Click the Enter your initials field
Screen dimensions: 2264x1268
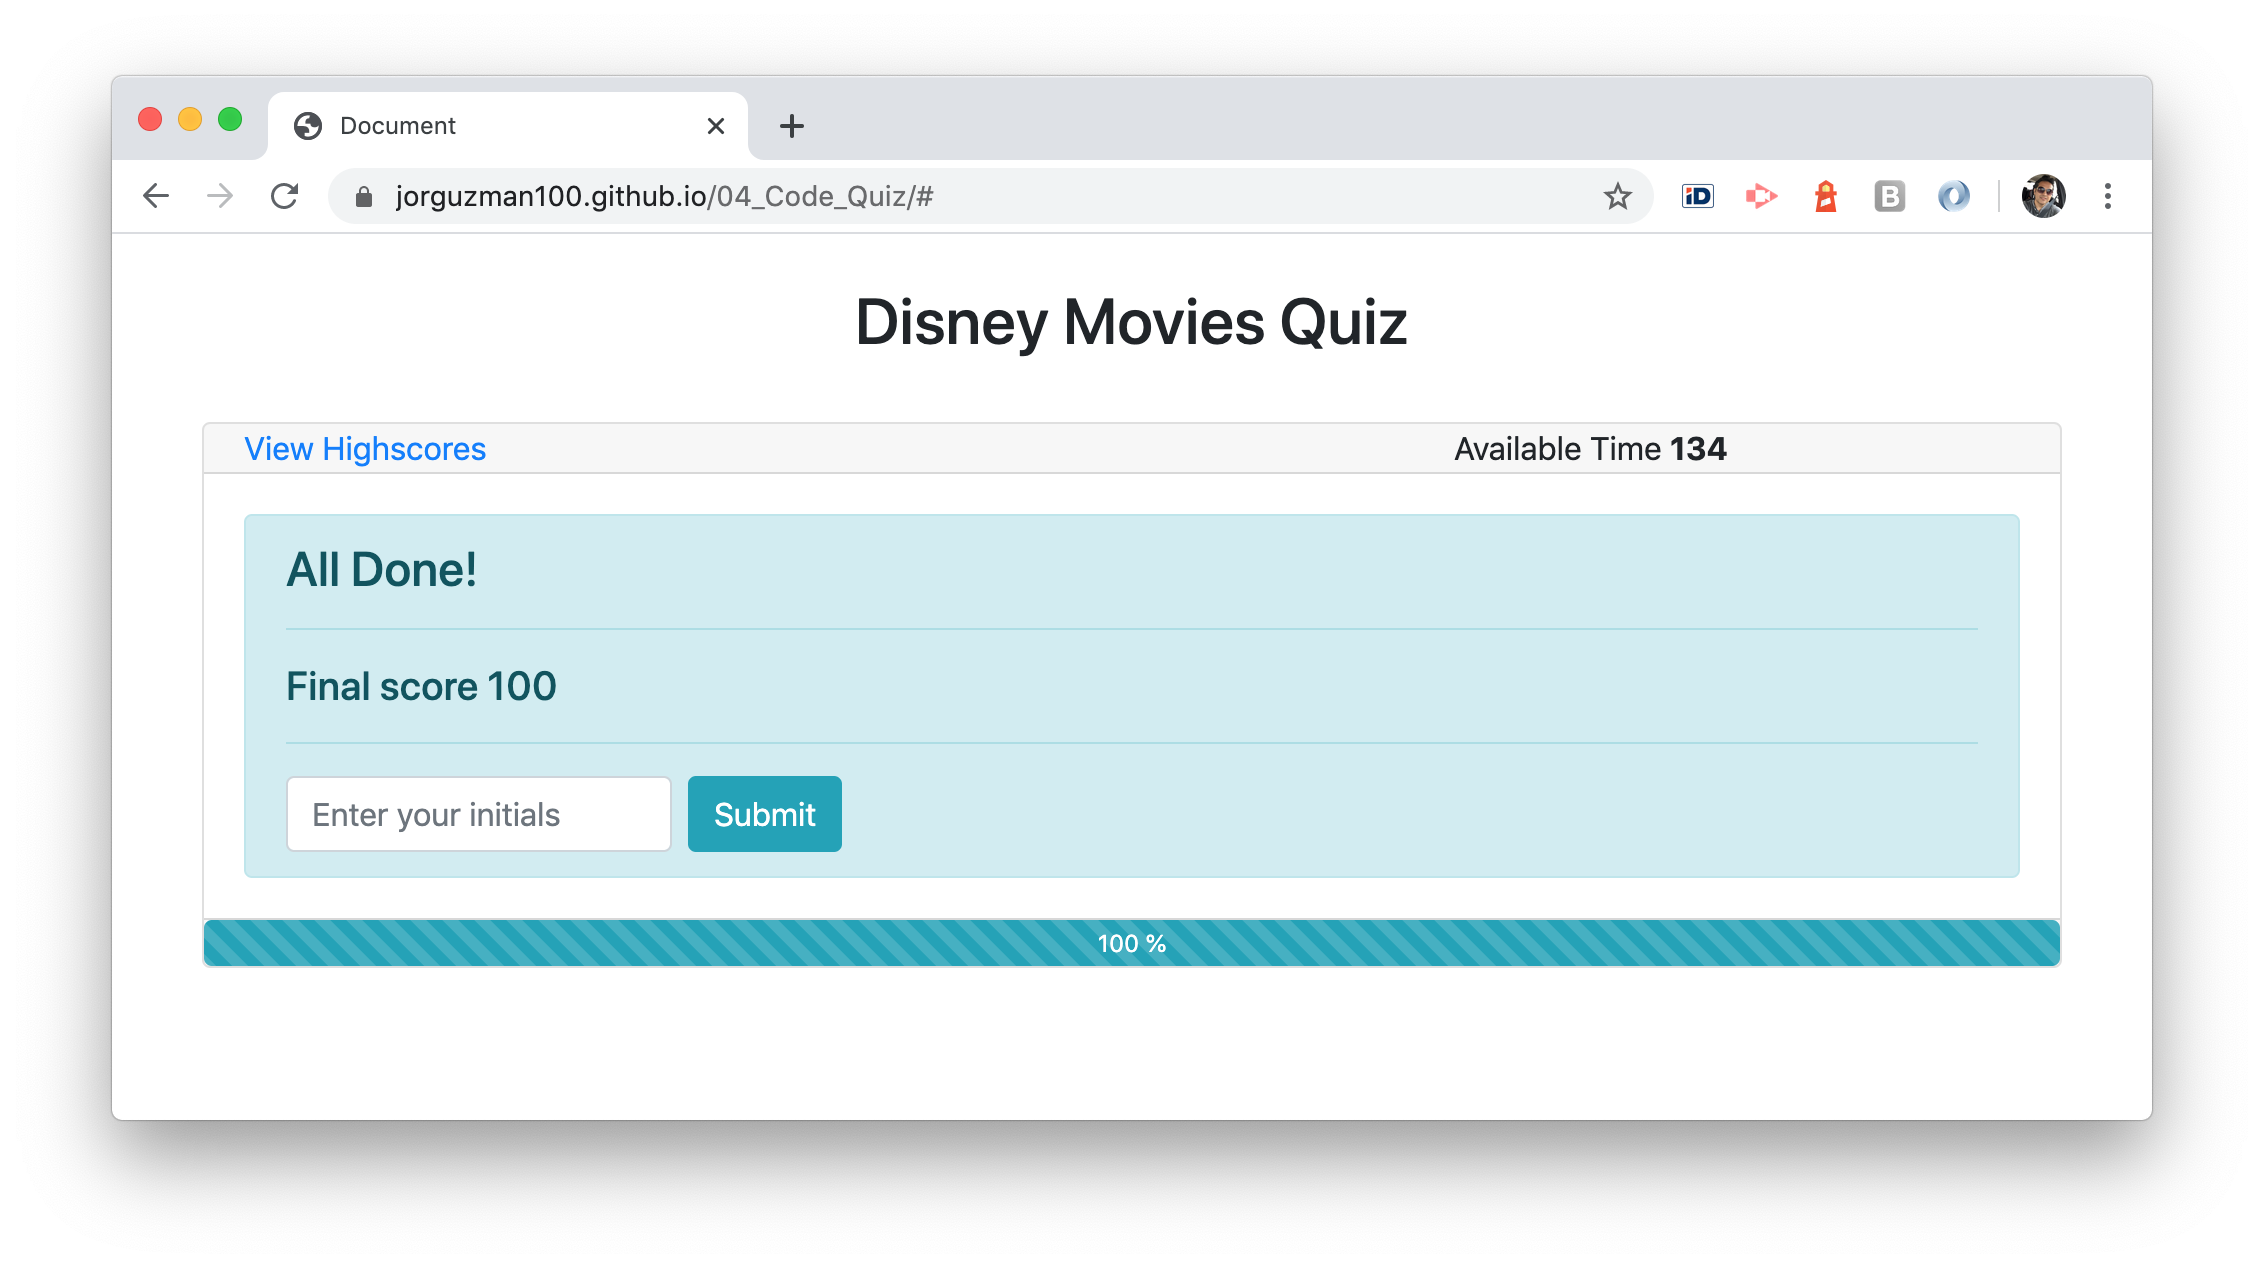(x=478, y=814)
